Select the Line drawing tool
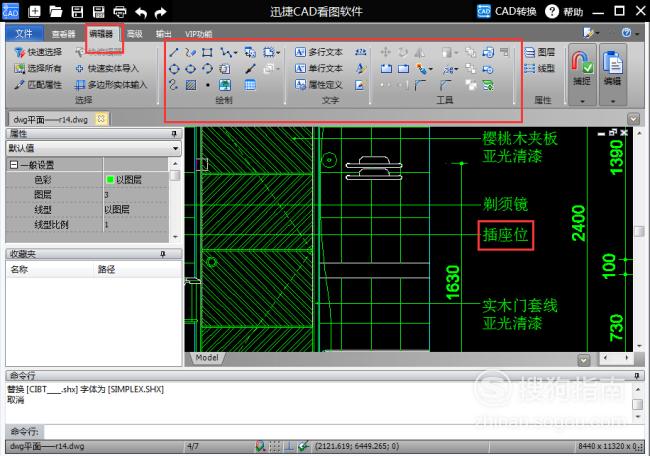Screen dimensions: 650x456 click(174, 52)
